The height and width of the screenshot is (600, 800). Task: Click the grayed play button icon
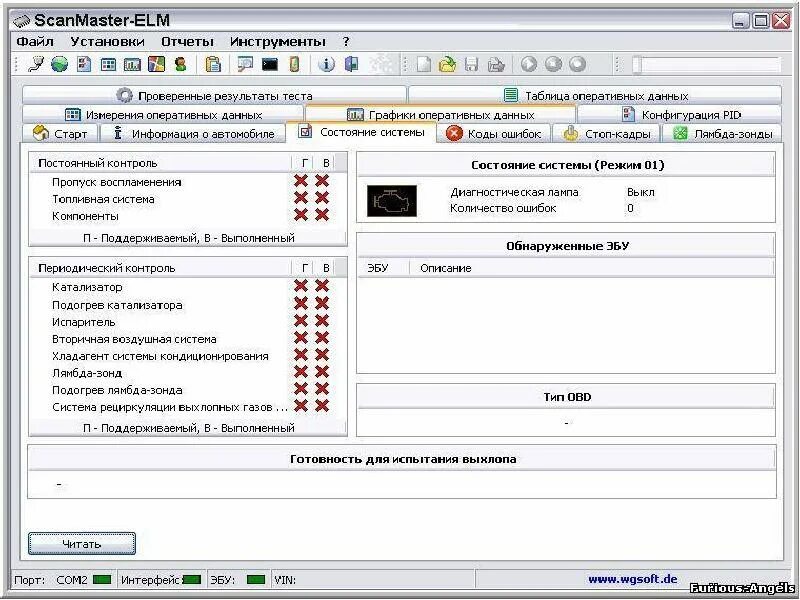click(x=529, y=64)
